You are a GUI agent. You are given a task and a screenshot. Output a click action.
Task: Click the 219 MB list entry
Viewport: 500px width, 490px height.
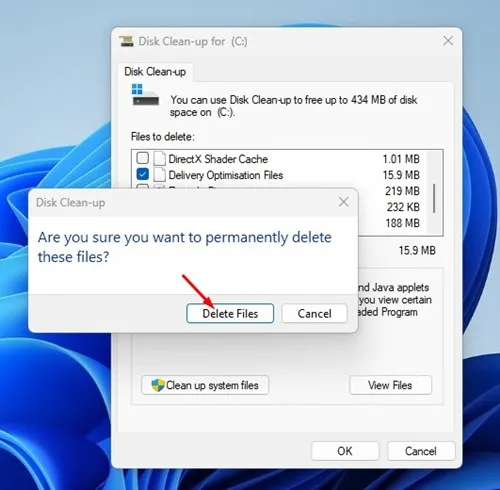click(402, 191)
